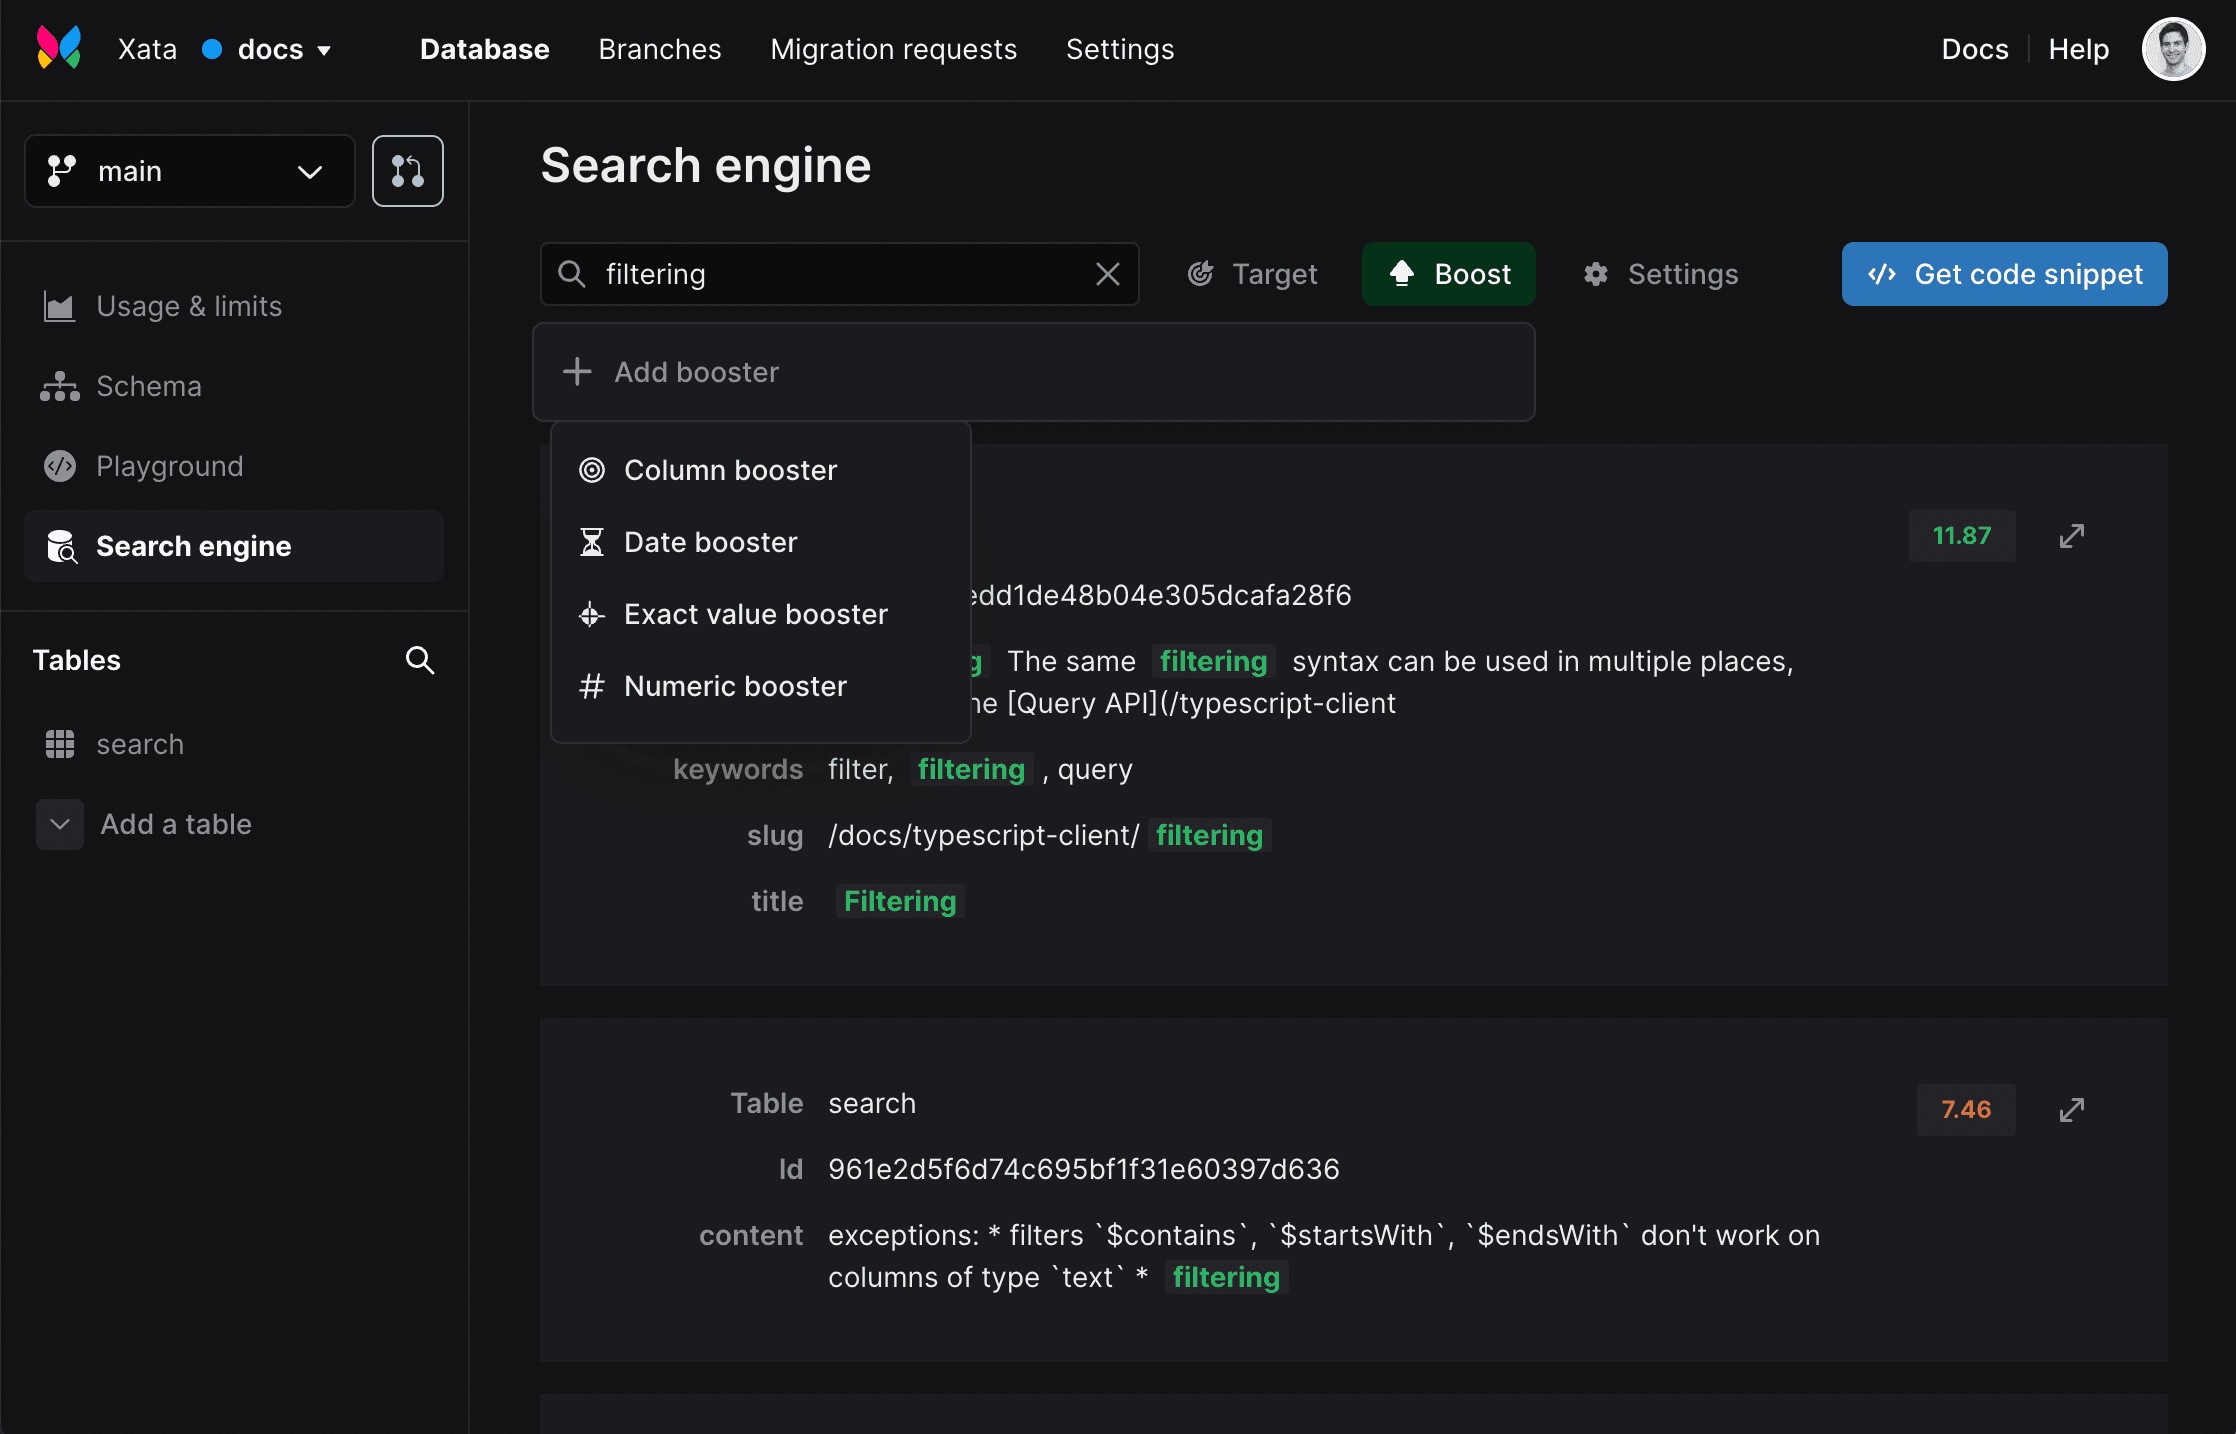Click the plus icon of Add booster
The height and width of the screenshot is (1434, 2236).
pyautogui.click(x=577, y=372)
